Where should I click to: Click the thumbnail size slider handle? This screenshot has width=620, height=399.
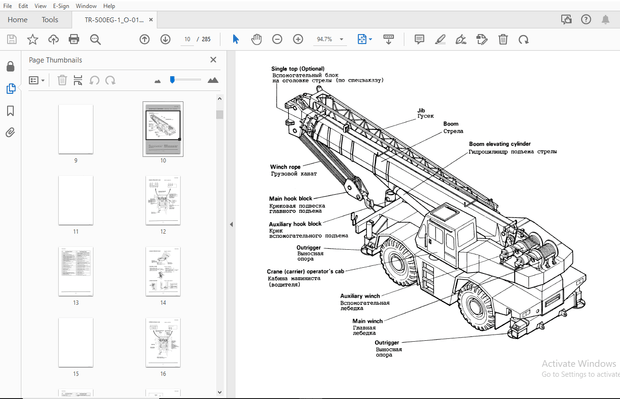[x=172, y=80]
